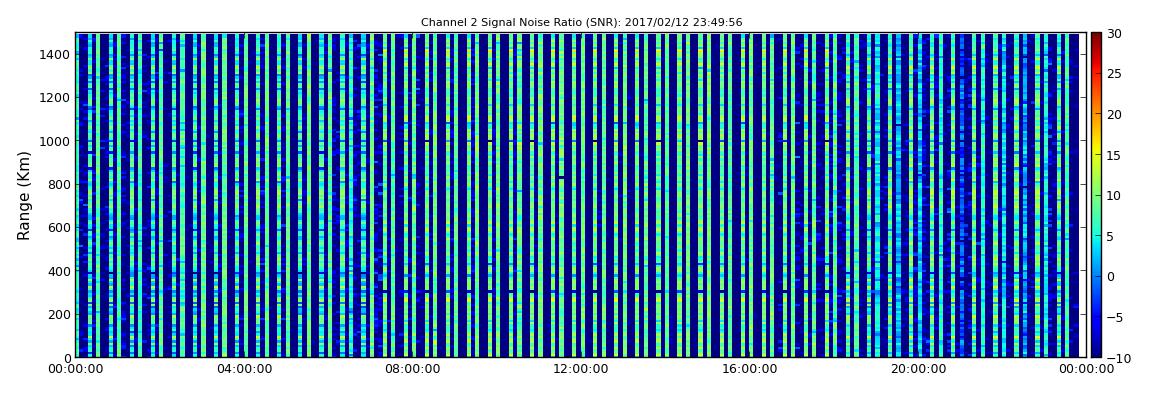Click the 08:00:00 time axis label
This screenshot has width=1150, height=407.
tap(413, 369)
